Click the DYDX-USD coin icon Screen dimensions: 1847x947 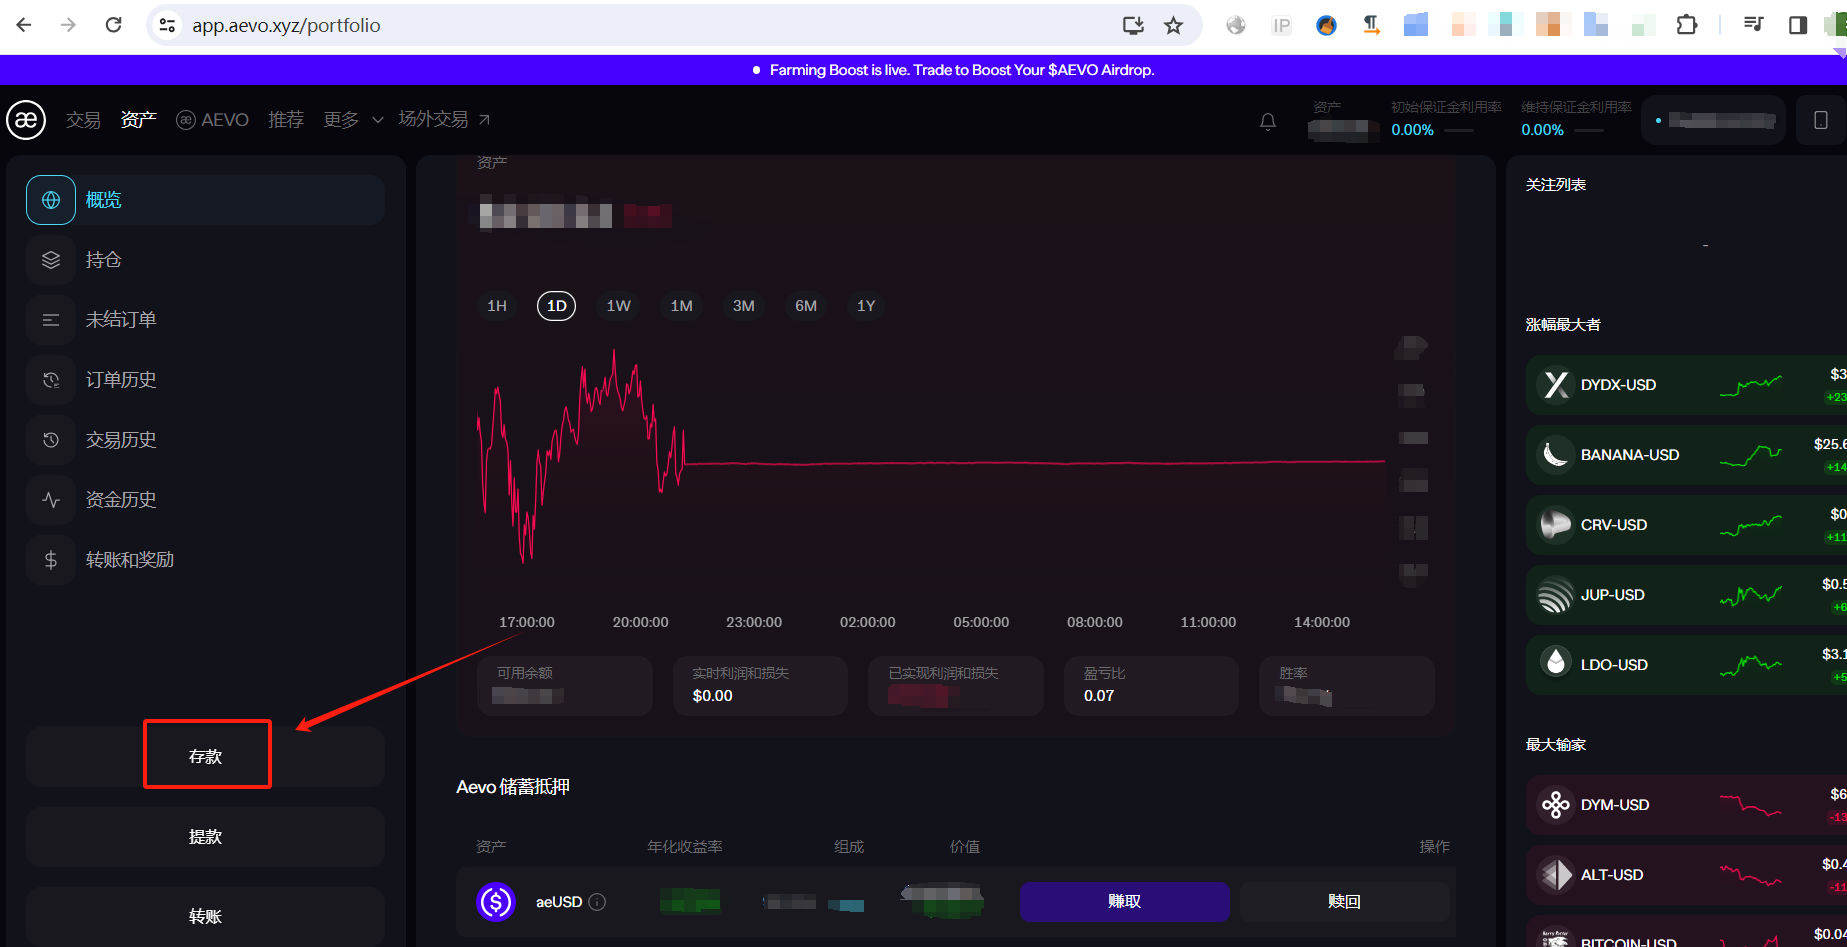[1556, 385]
